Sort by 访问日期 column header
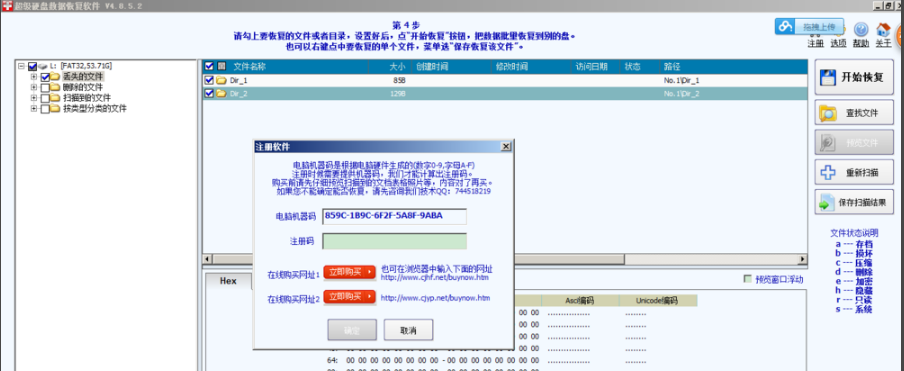The height and width of the screenshot is (371, 904). [x=591, y=66]
